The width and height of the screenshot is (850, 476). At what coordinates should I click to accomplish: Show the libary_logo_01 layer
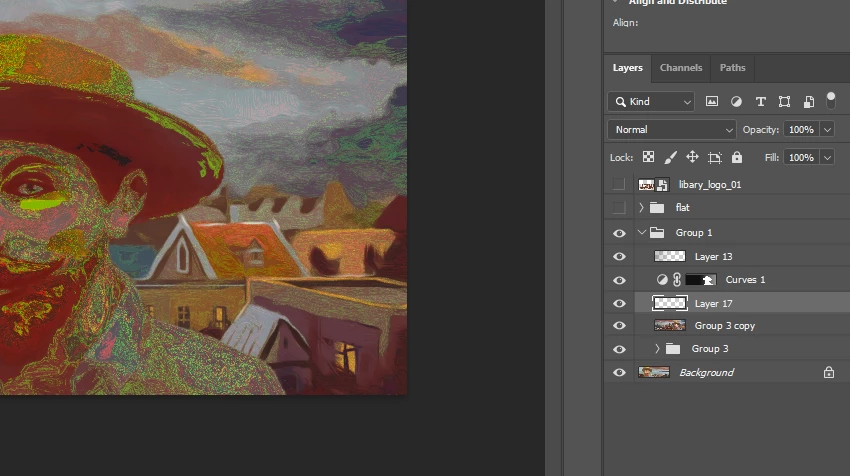(x=619, y=185)
